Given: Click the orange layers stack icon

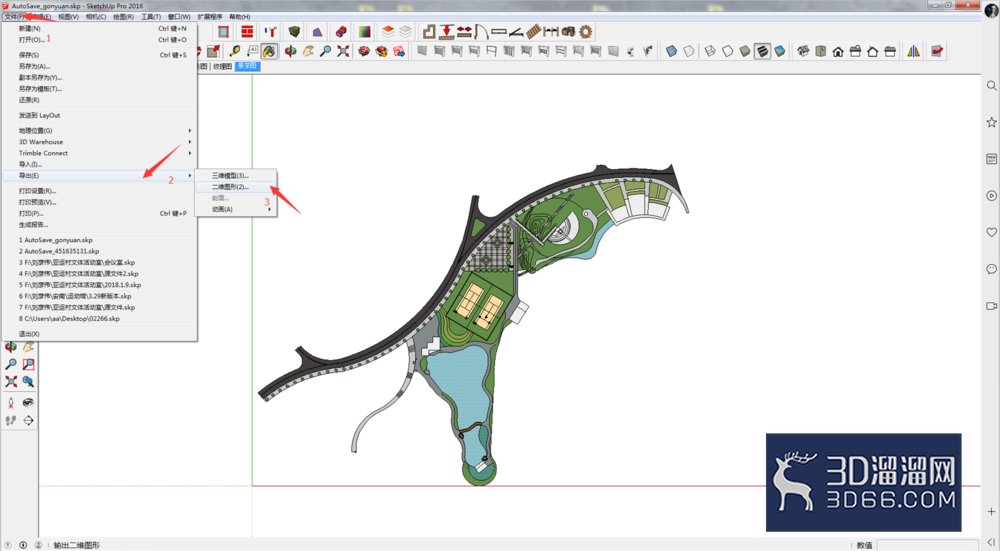Looking at the screenshot, I should 388,31.
